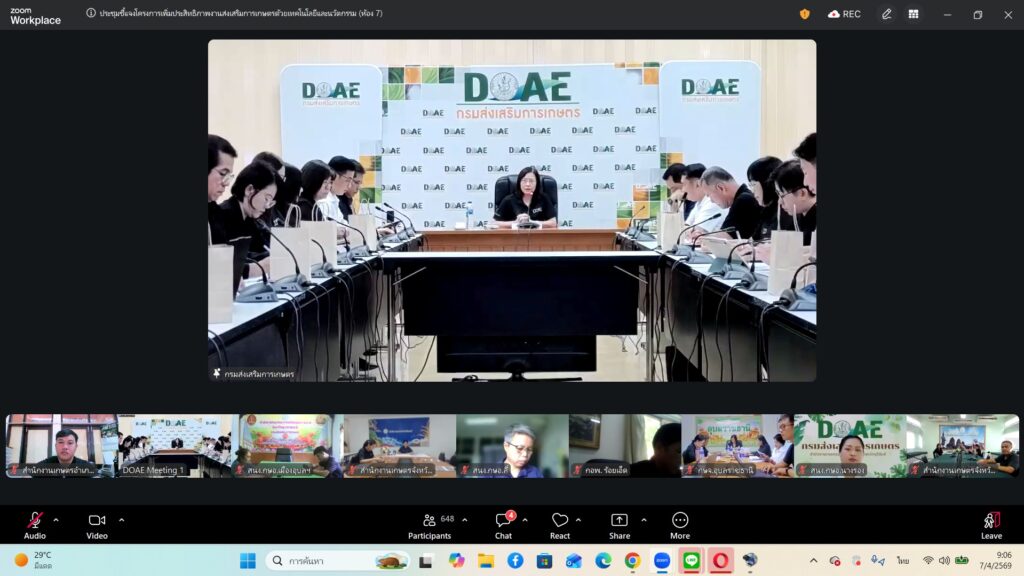Unmute the microphone with the Audio button
The width and height of the screenshot is (1024, 576).
[x=35, y=525]
